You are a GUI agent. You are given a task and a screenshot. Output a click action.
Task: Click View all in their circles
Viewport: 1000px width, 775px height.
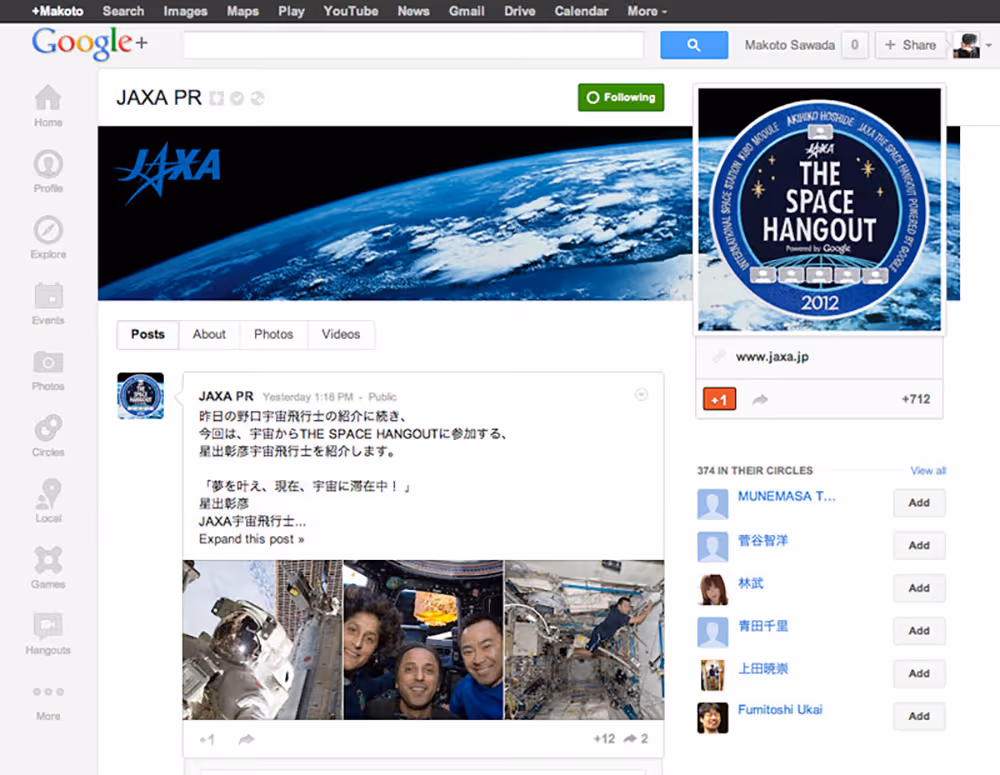[x=928, y=471]
